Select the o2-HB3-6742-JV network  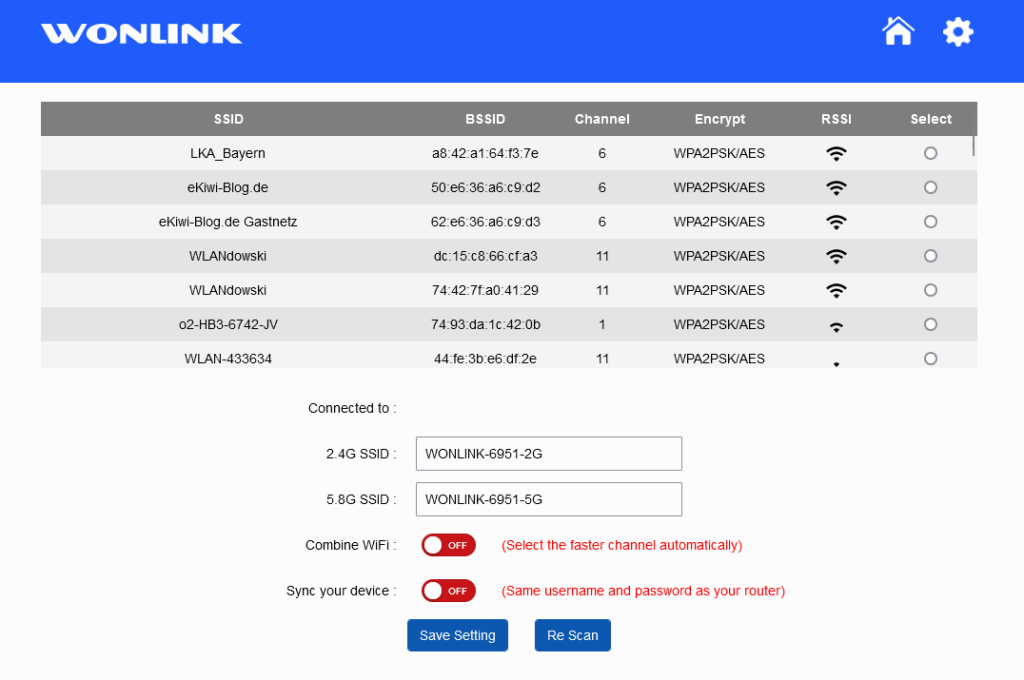pyautogui.click(x=930, y=323)
